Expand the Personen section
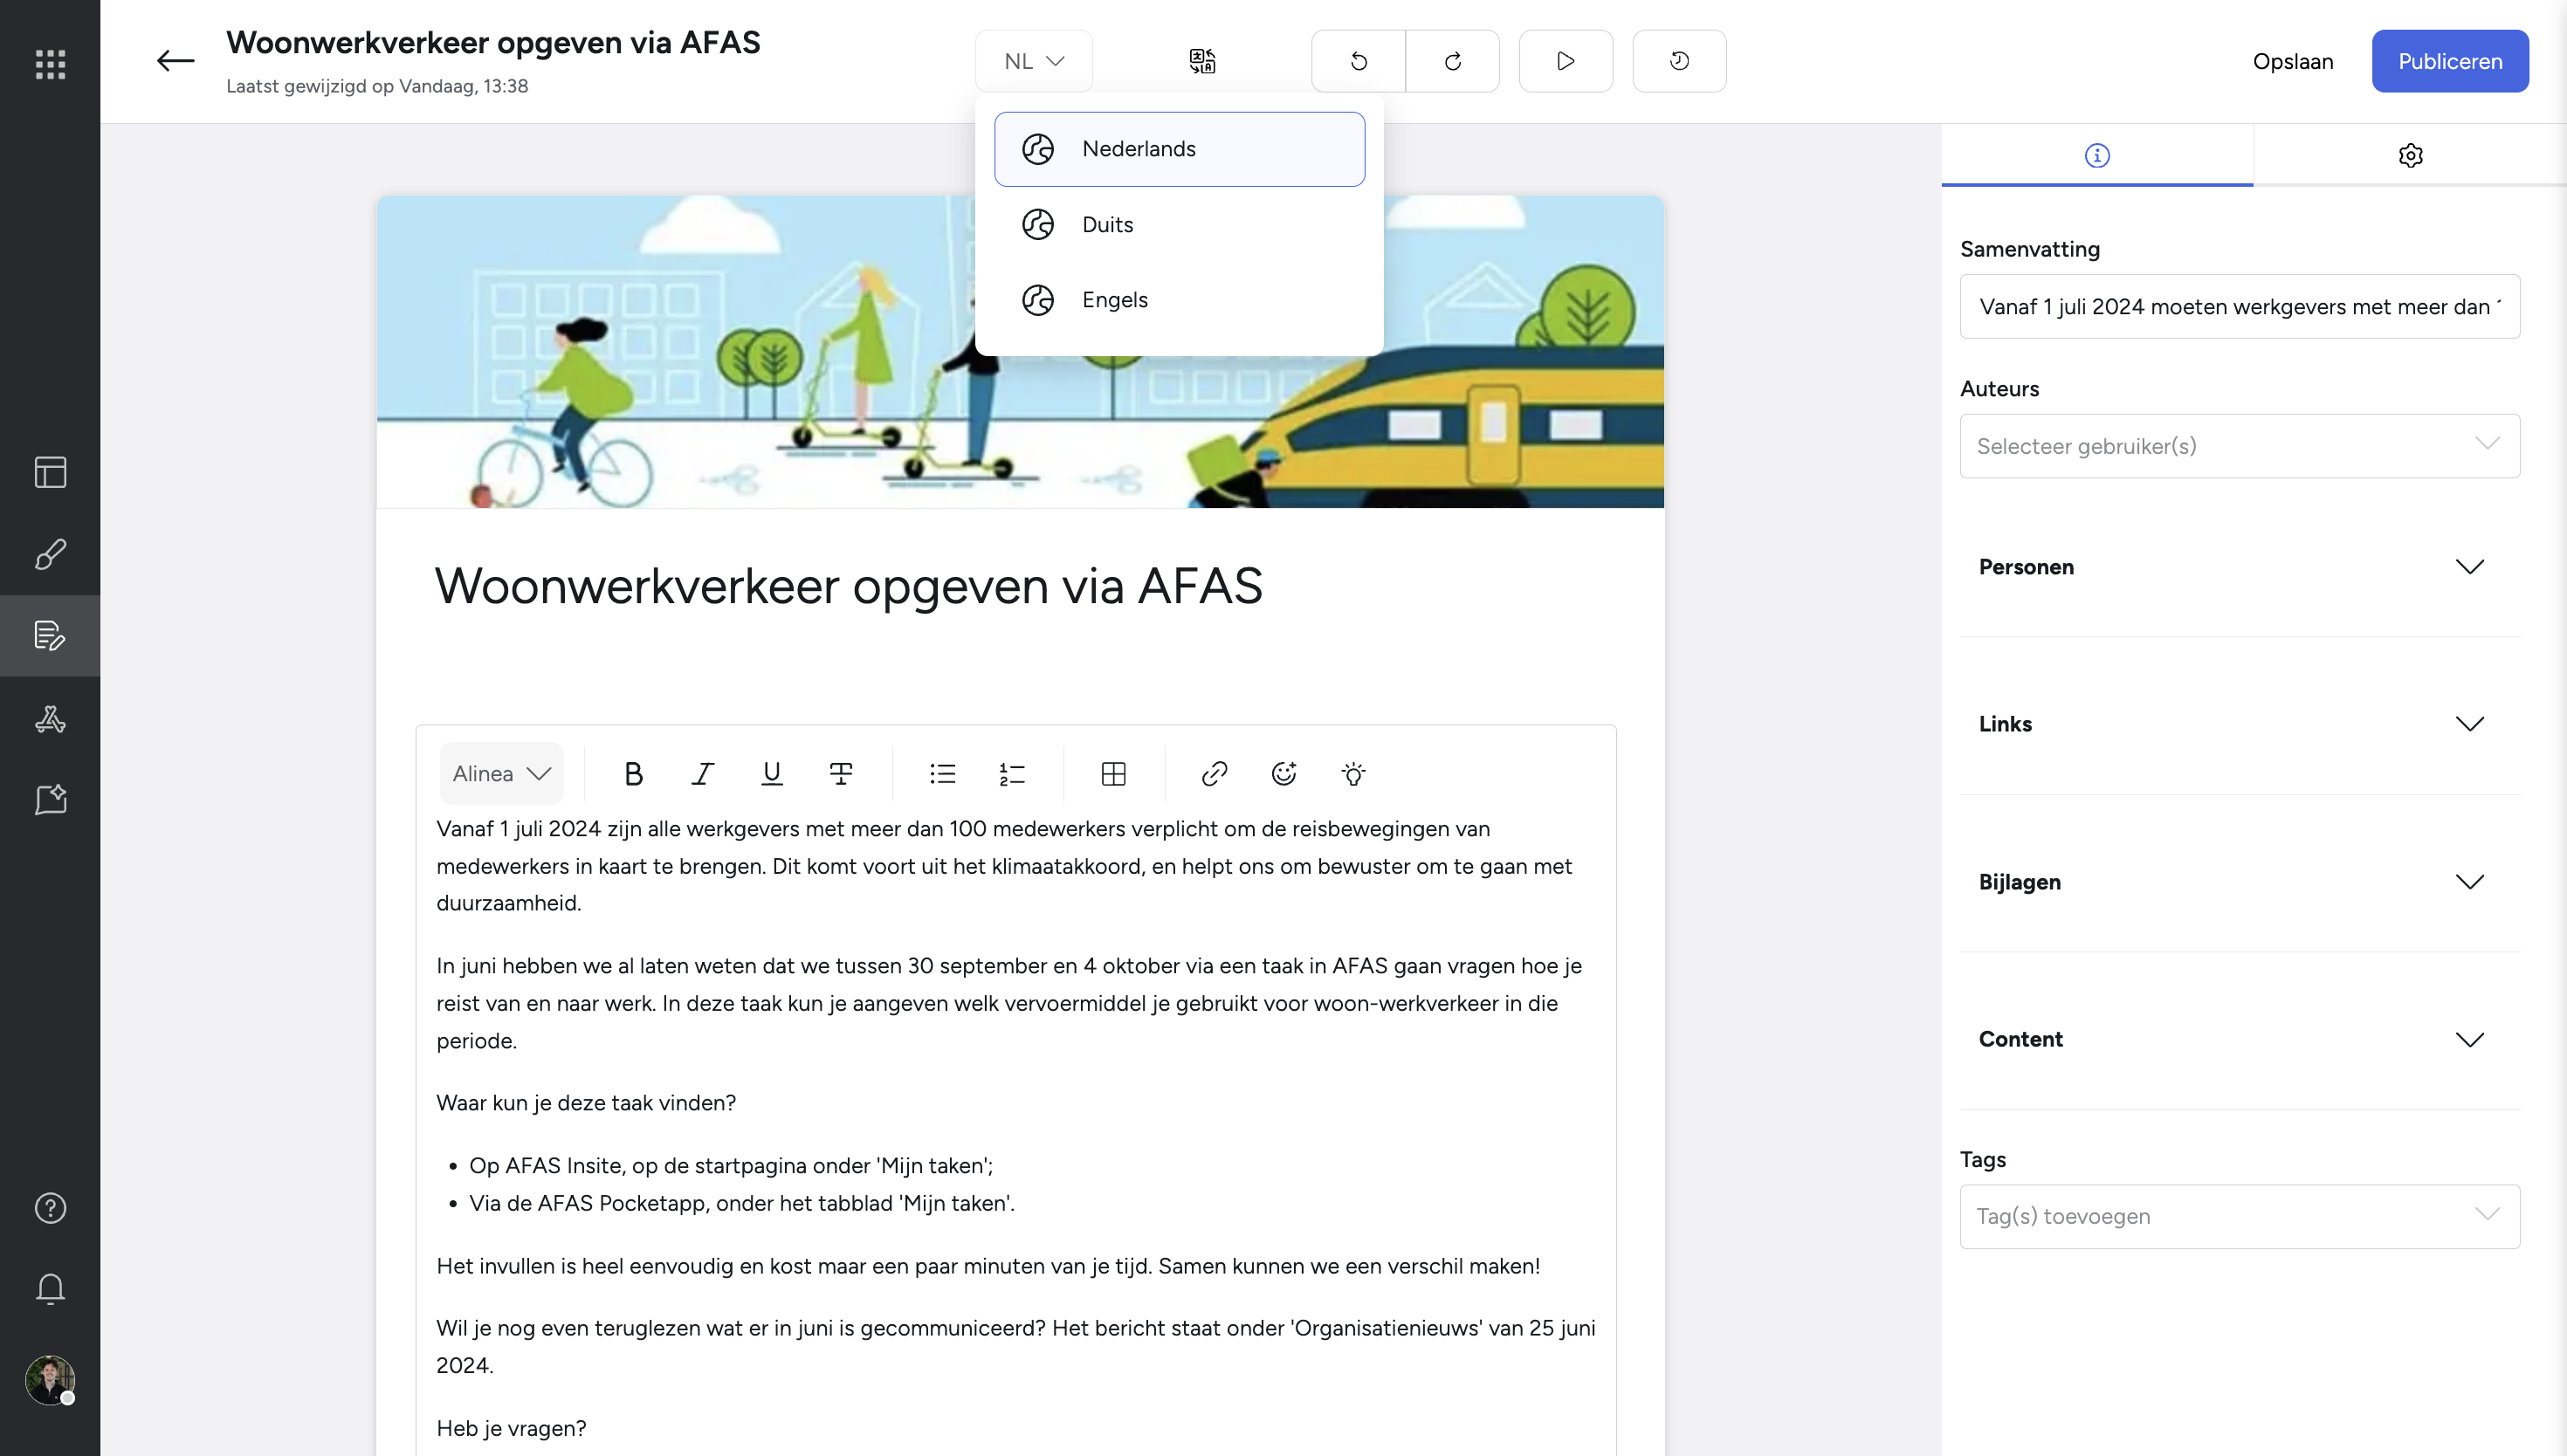 (2240, 567)
